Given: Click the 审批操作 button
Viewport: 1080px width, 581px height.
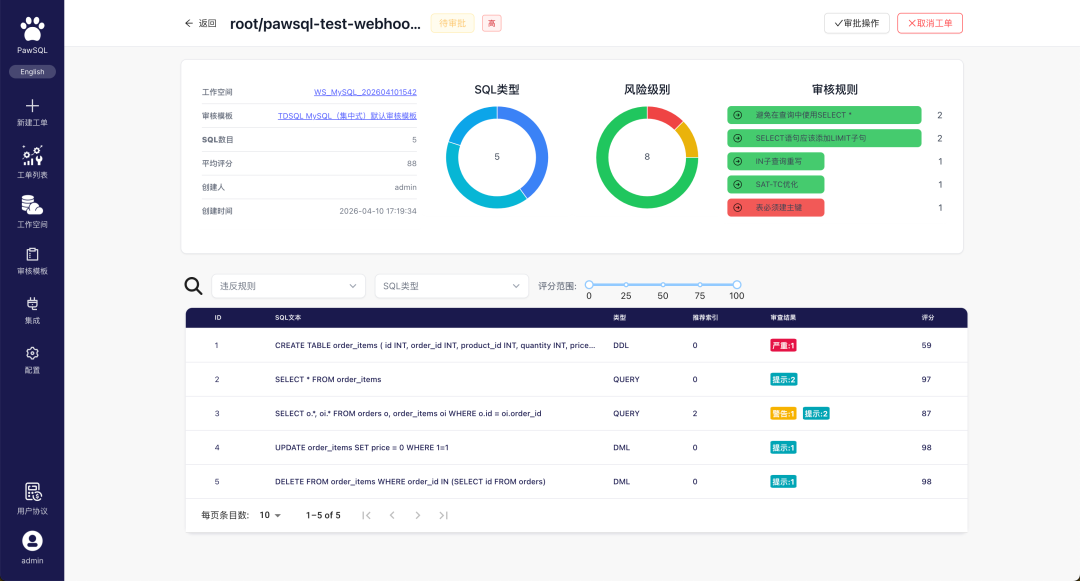Looking at the screenshot, I should [857, 23].
